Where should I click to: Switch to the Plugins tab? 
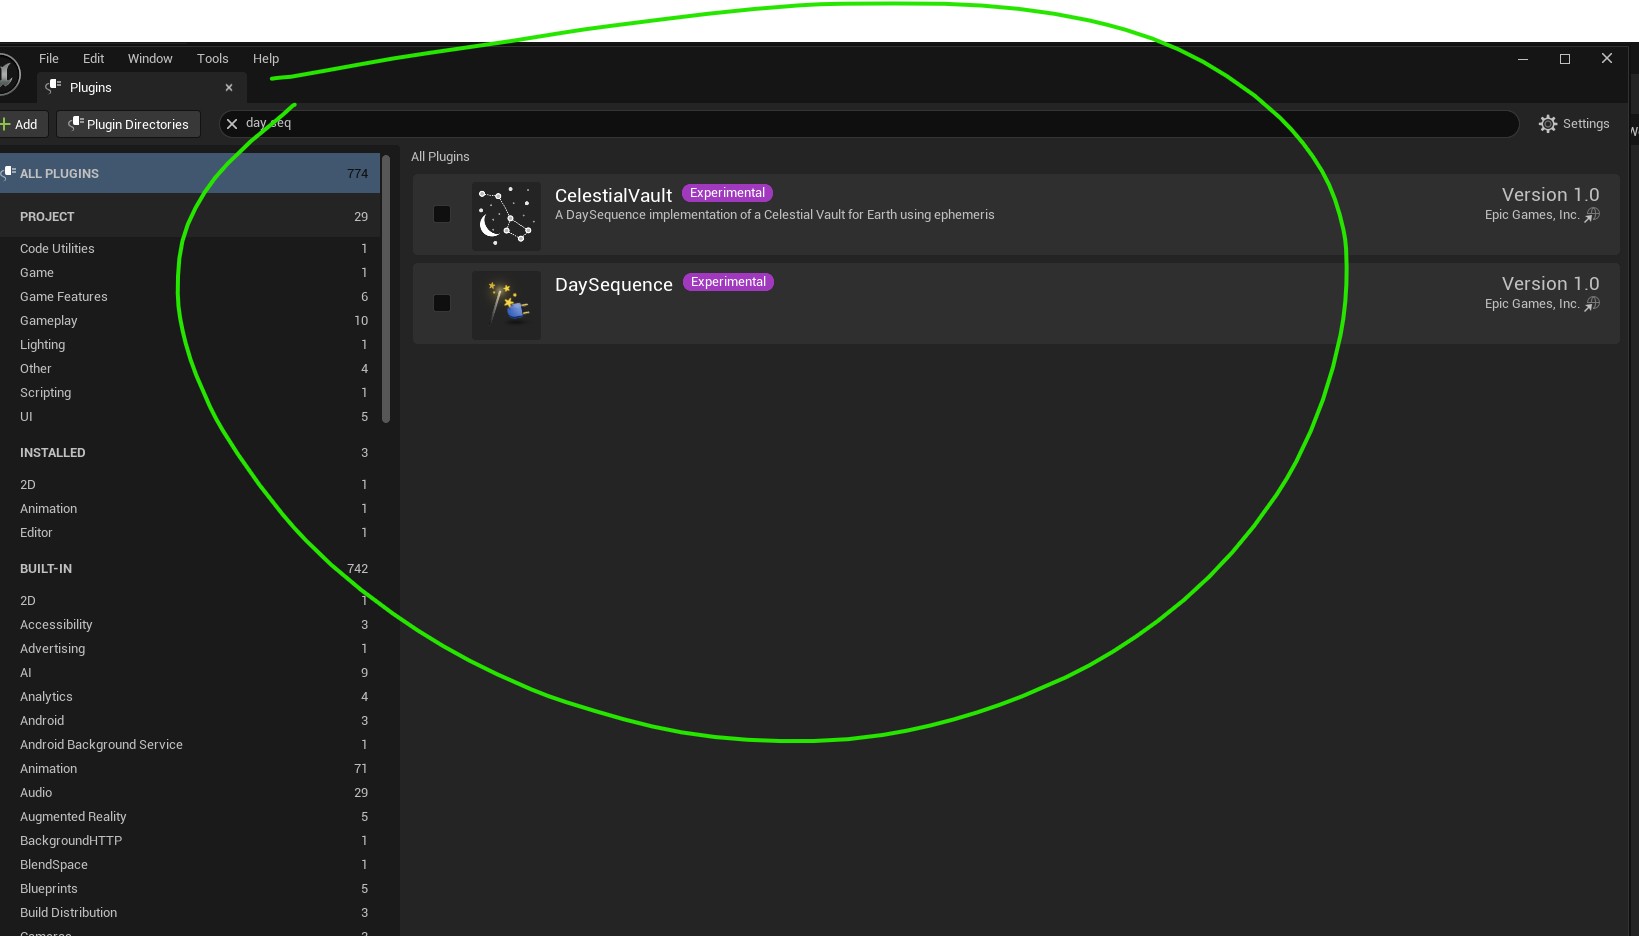click(x=142, y=88)
